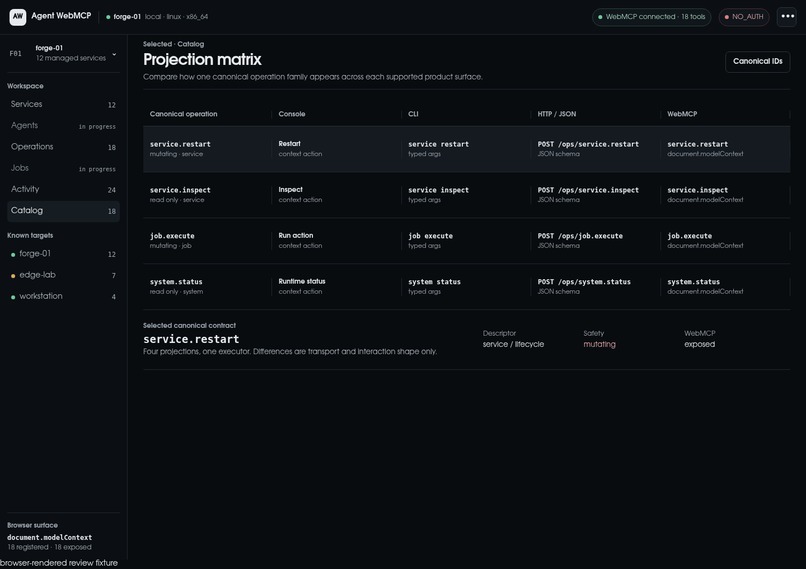The image size is (806, 569).
Task: Click the document.modelContext browser surface label
Action: tap(49, 537)
